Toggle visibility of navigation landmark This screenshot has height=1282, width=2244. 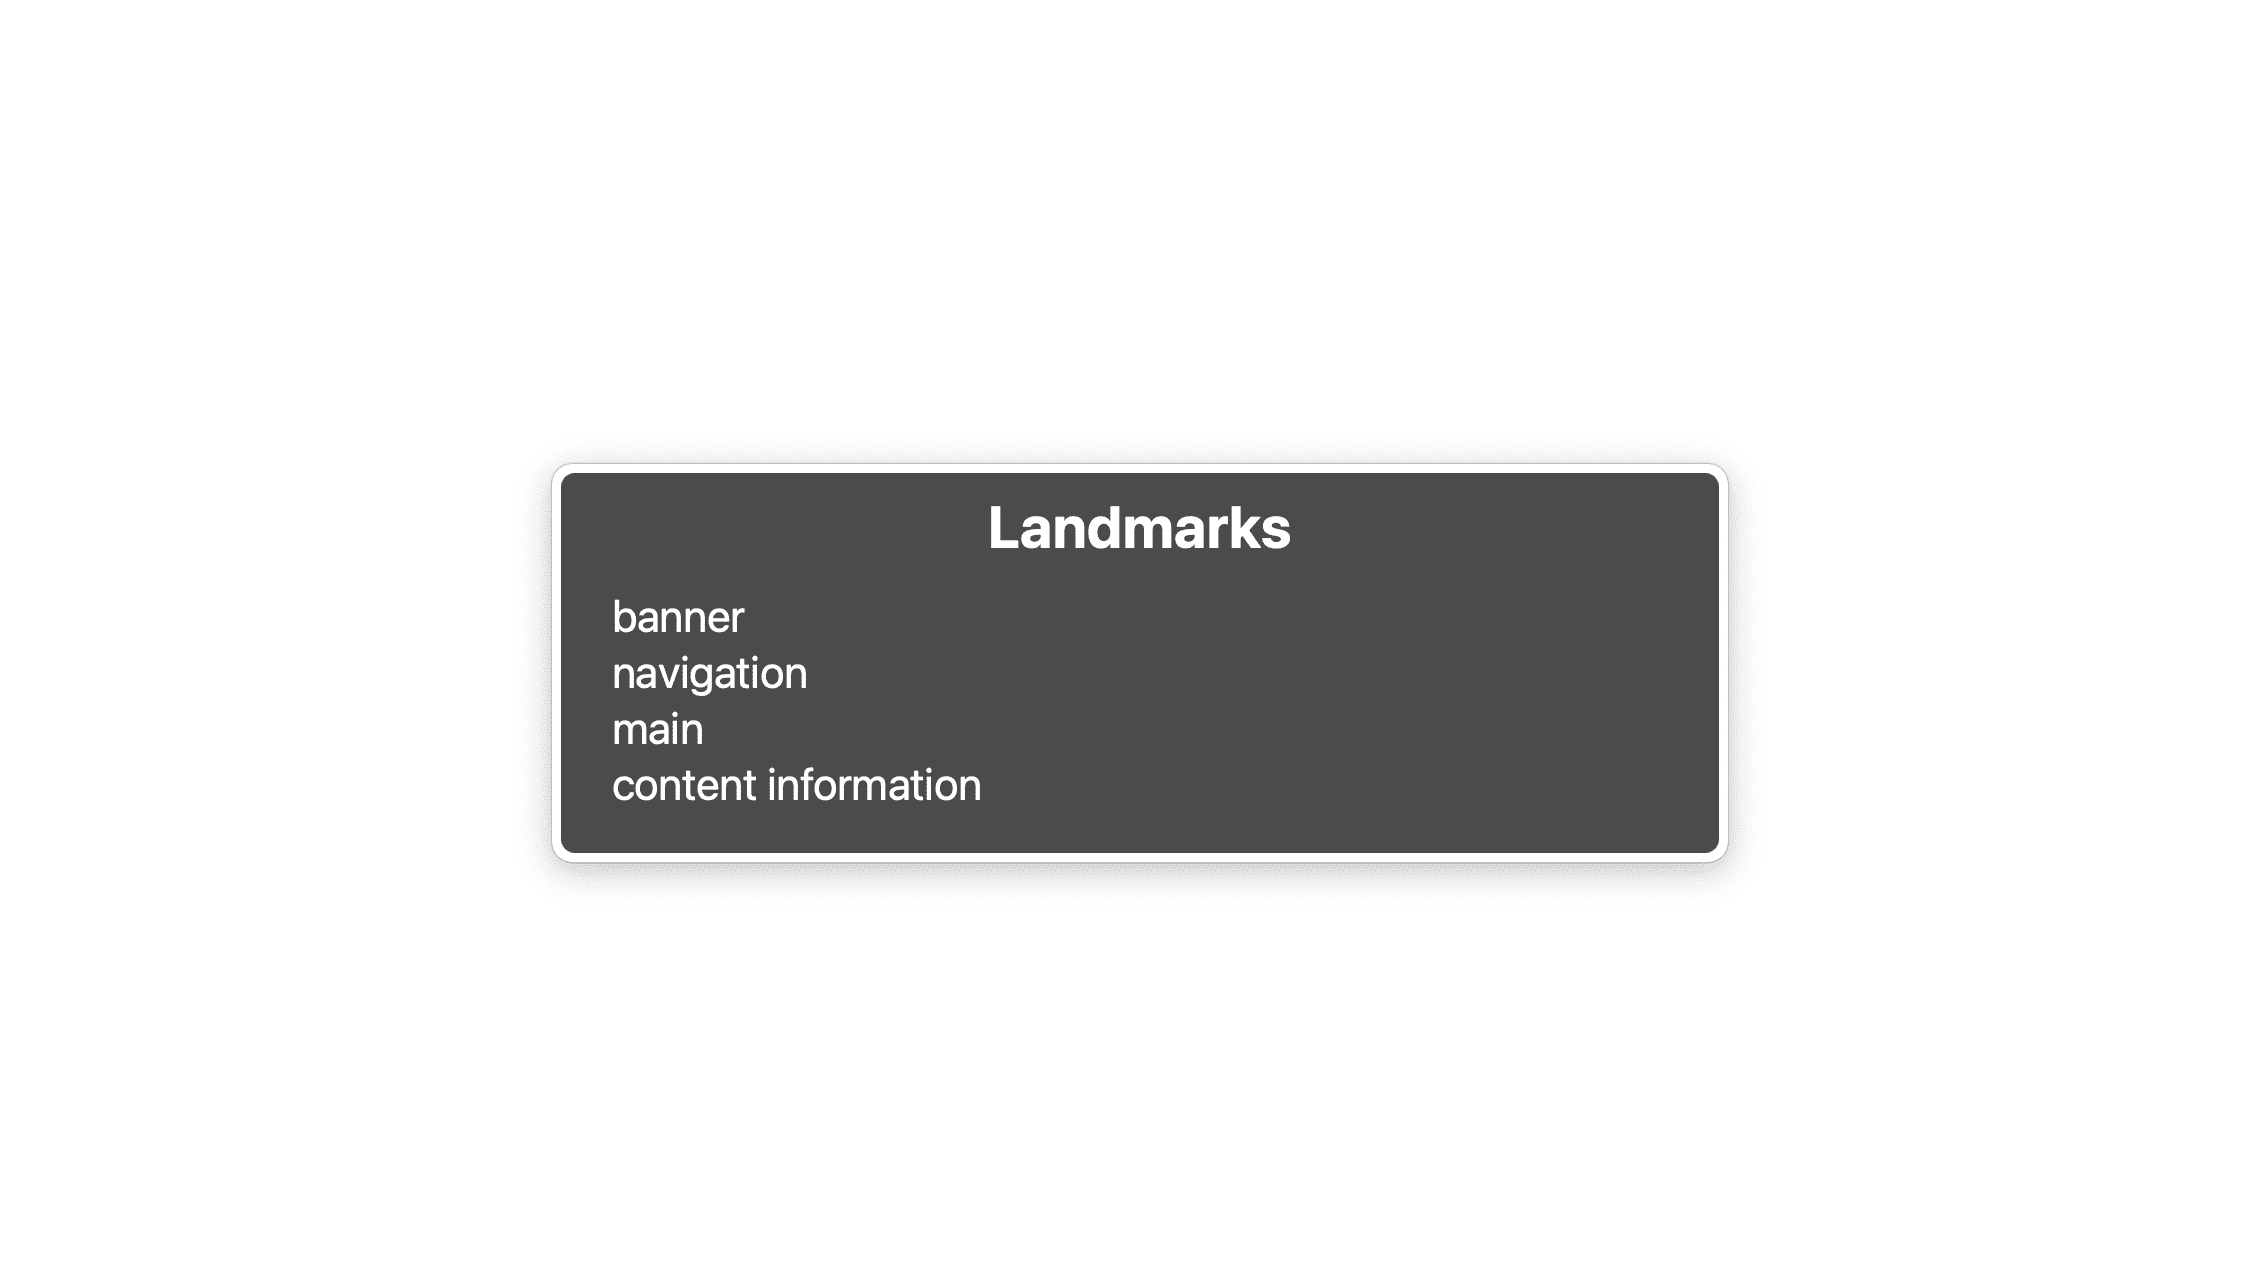click(707, 672)
